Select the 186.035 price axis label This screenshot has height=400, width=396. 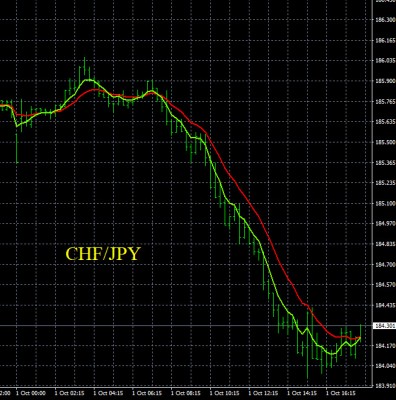click(x=385, y=61)
